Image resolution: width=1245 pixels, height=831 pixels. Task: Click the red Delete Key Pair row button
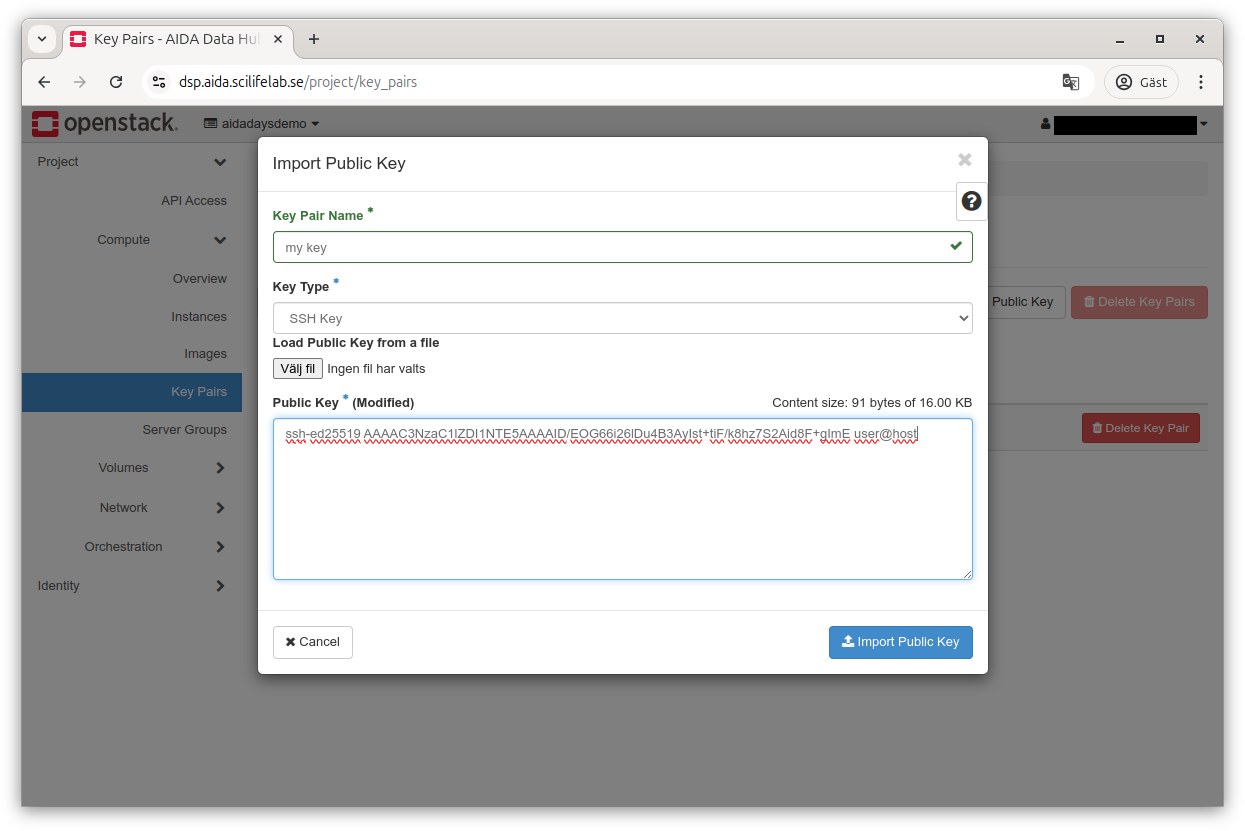(1140, 428)
